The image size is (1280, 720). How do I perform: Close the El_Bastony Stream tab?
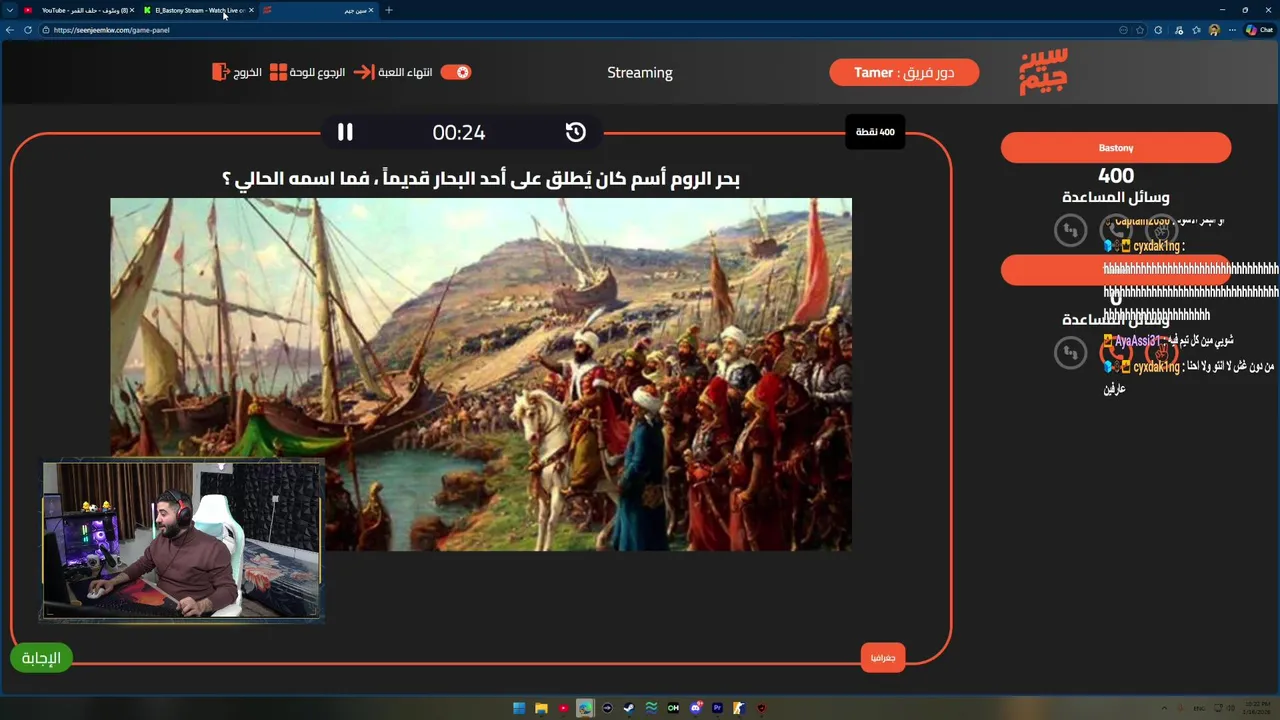point(251,10)
